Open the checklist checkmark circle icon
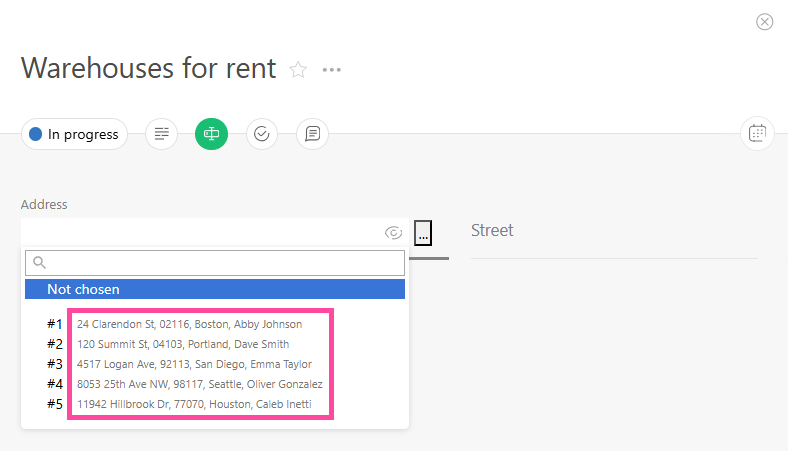Image resolution: width=788 pixels, height=451 pixels. 262,134
